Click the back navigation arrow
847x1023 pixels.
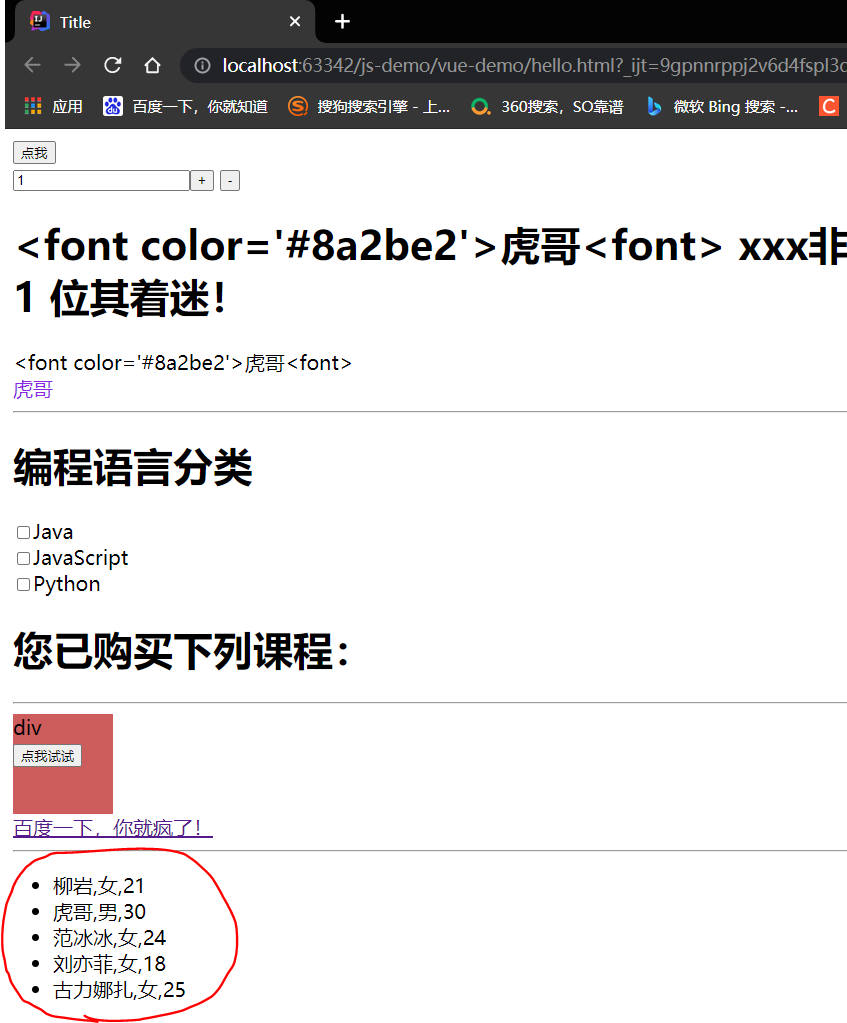pos(31,64)
